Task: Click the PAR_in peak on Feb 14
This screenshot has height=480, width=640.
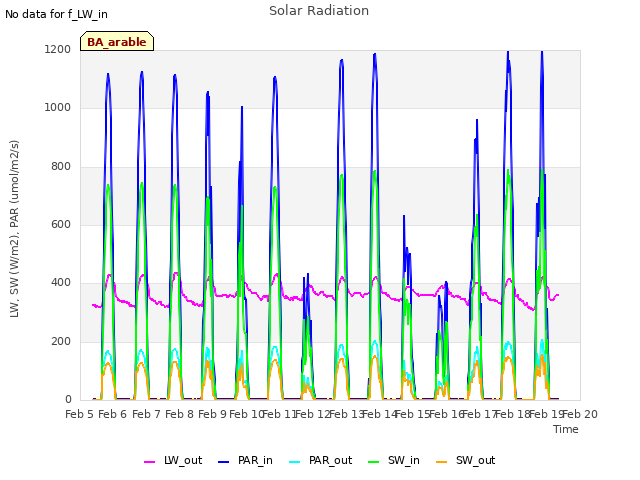Action: pyautogui.click(x=375, y=54)
